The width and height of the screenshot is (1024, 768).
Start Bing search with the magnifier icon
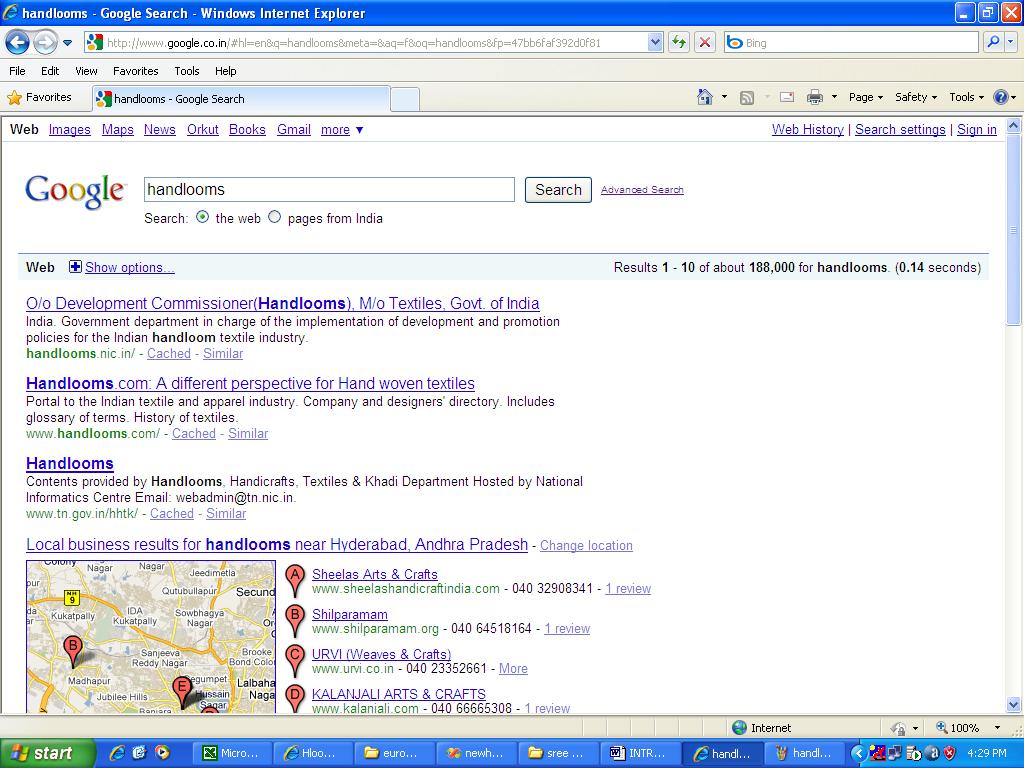(x=993, y=42)
